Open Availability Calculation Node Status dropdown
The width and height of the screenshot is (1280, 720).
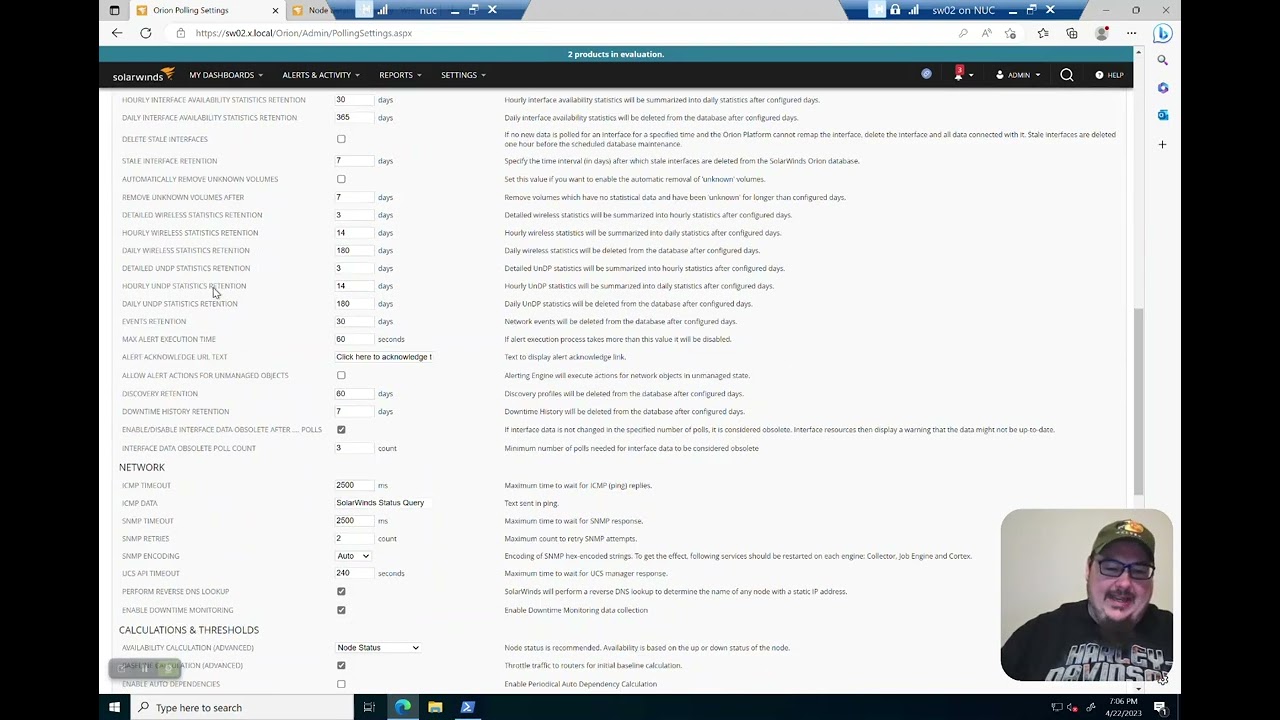[x=378, y=648]
